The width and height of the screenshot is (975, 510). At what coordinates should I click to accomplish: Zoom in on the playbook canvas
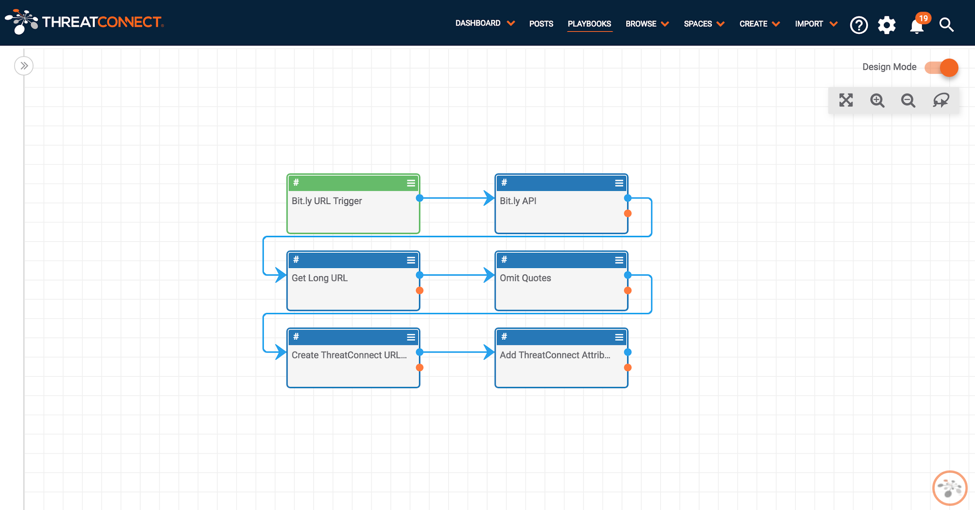tap(877, 100)
